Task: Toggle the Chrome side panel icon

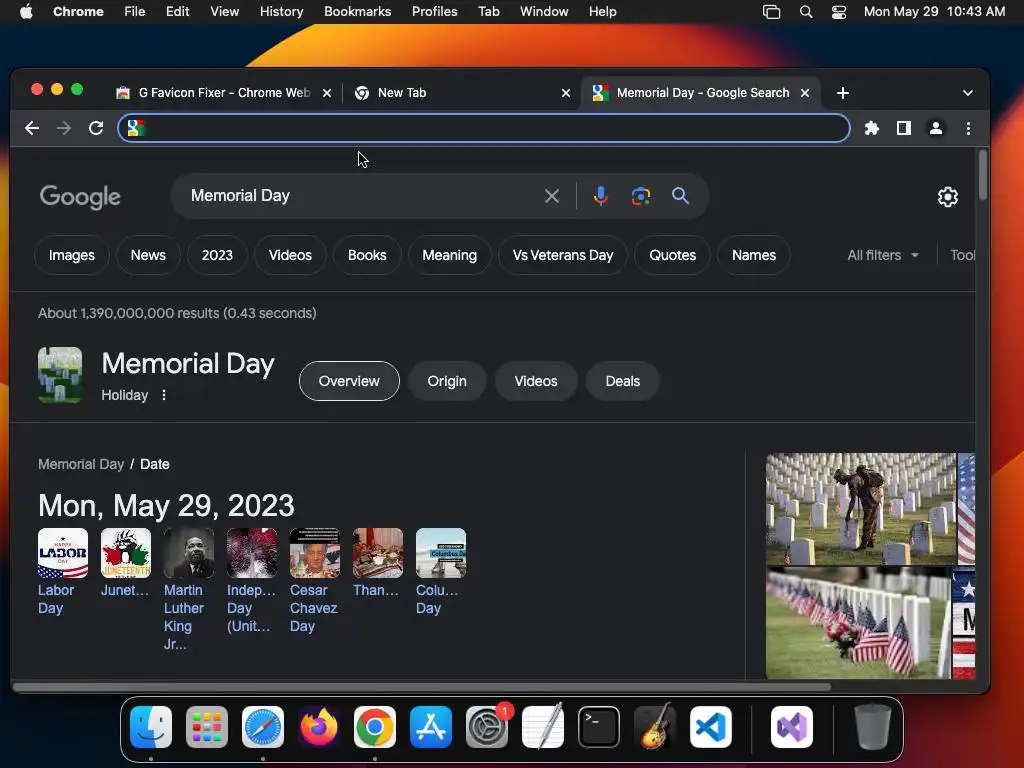Action: [x=904, y=129]
